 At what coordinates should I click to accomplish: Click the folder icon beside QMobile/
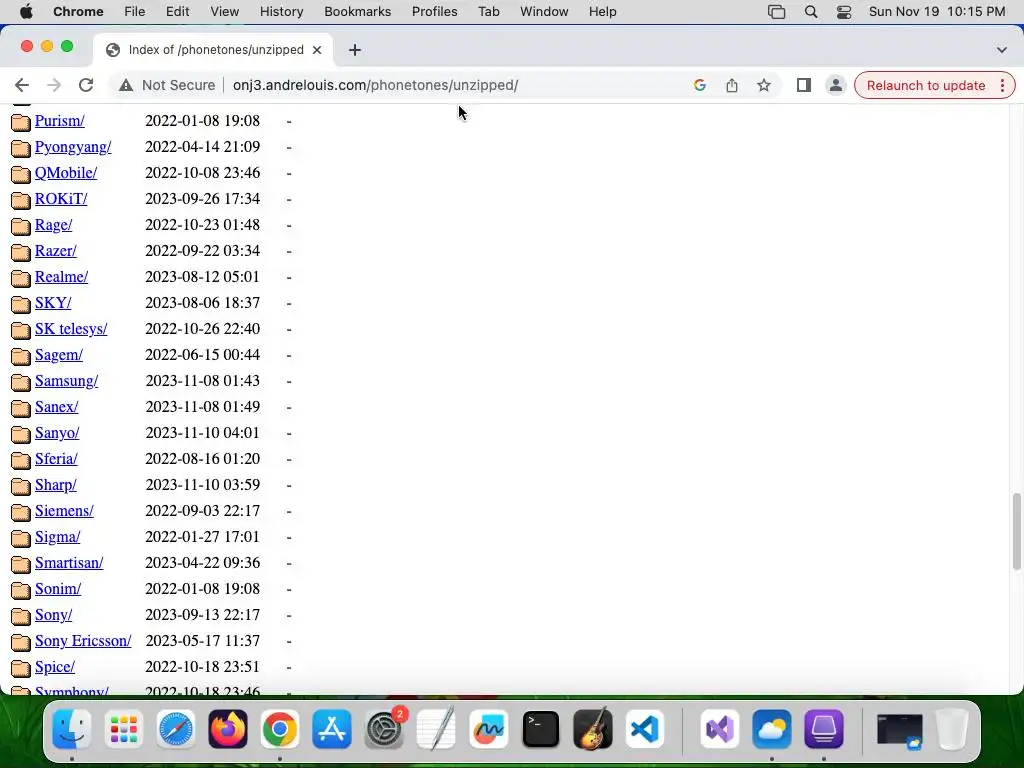point(21,174)
